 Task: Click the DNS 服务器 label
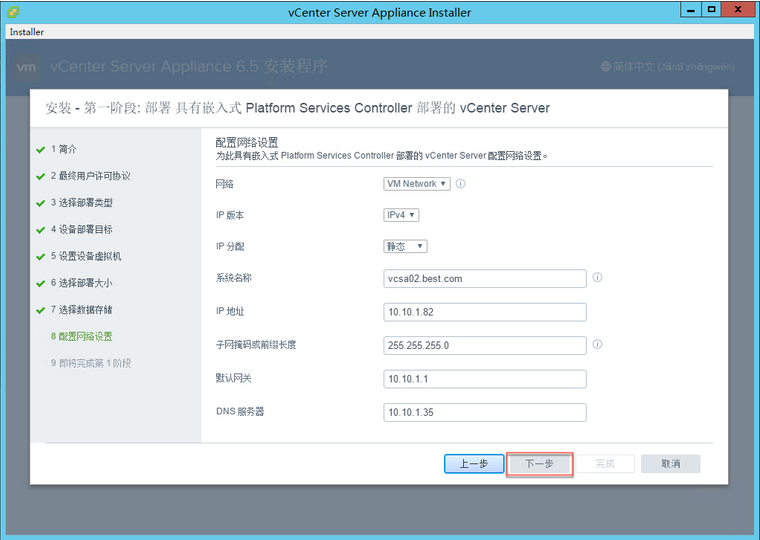pos(240,412)
